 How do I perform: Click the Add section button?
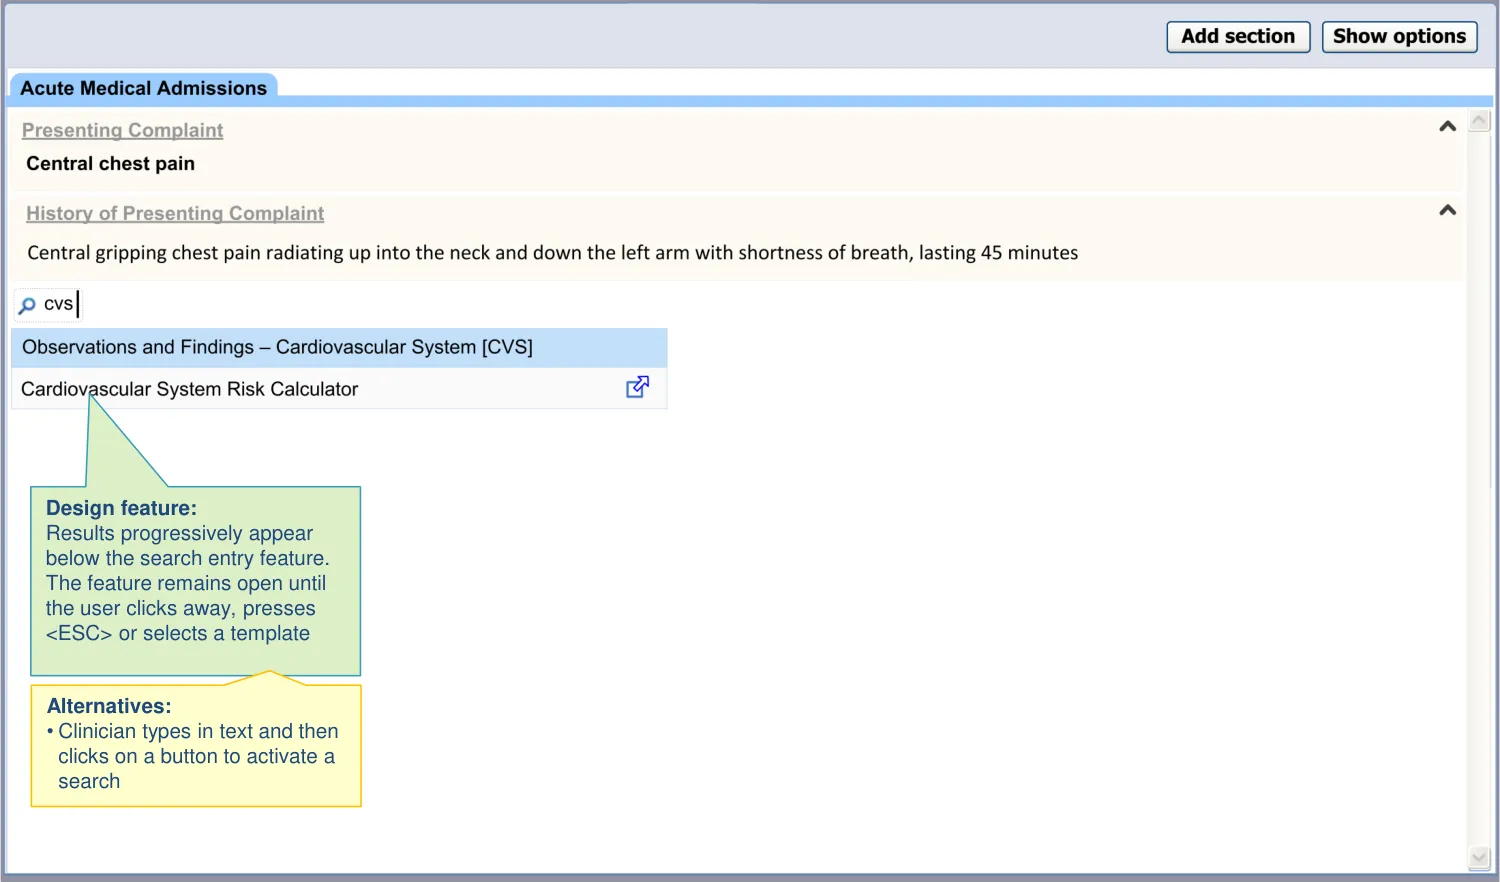point(1237,37)
